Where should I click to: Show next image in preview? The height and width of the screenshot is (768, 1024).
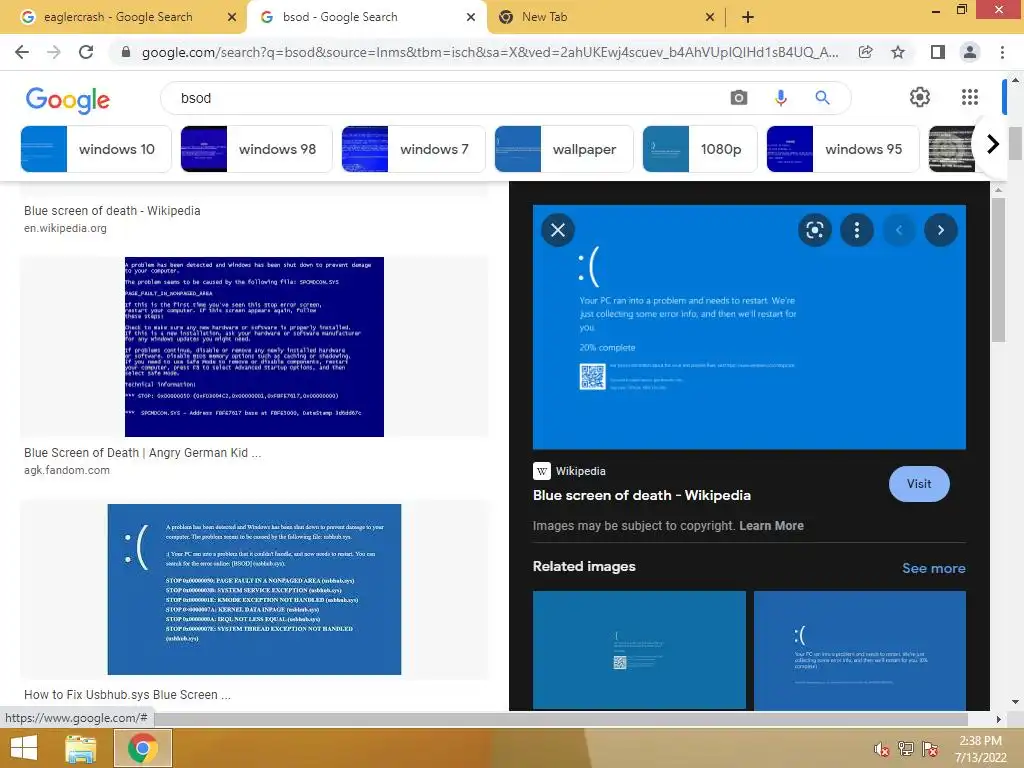coord(940,230)
